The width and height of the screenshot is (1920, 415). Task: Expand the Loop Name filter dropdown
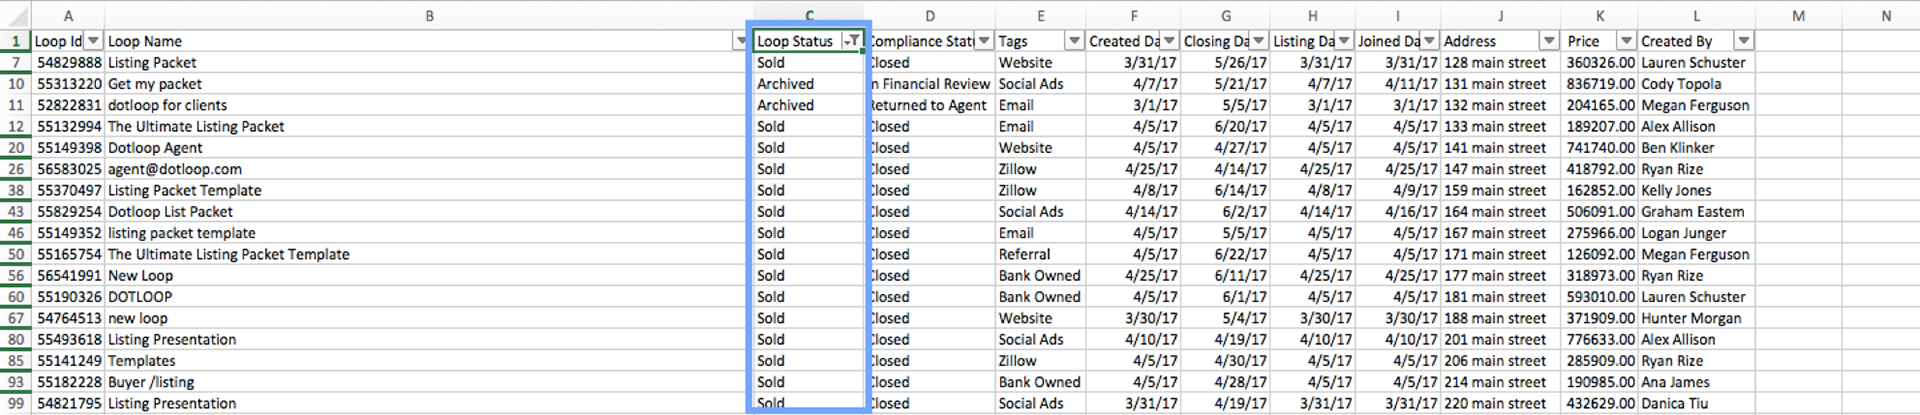coord(741,41)
